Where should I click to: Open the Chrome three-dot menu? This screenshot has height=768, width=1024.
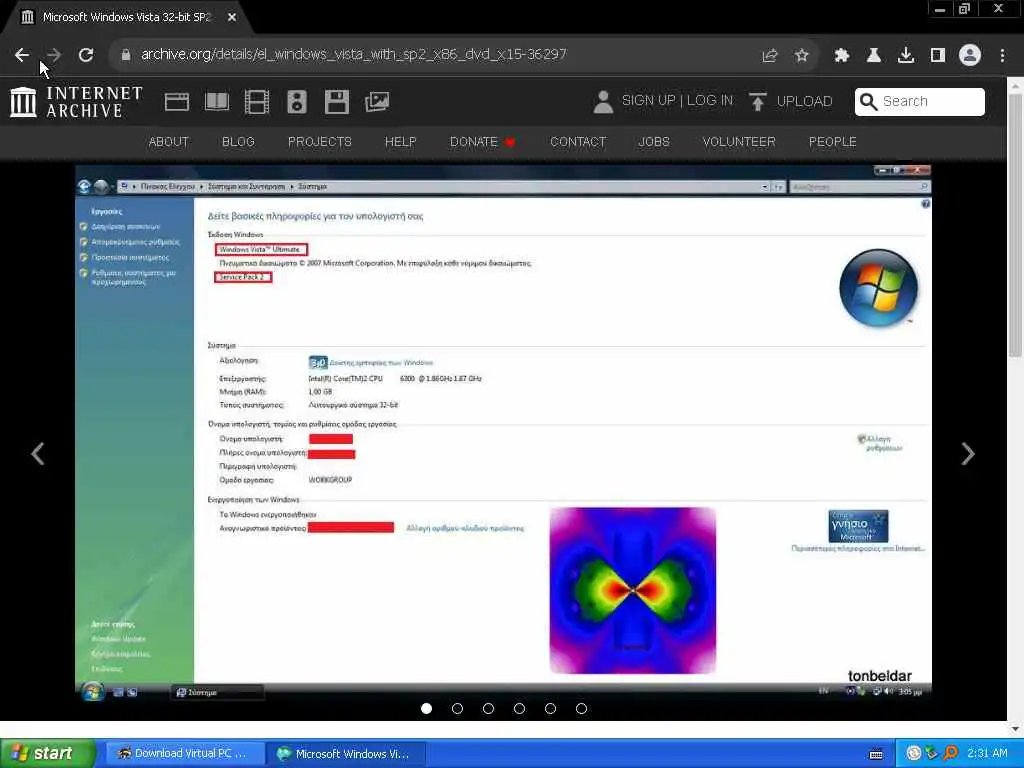[1002, 56]
